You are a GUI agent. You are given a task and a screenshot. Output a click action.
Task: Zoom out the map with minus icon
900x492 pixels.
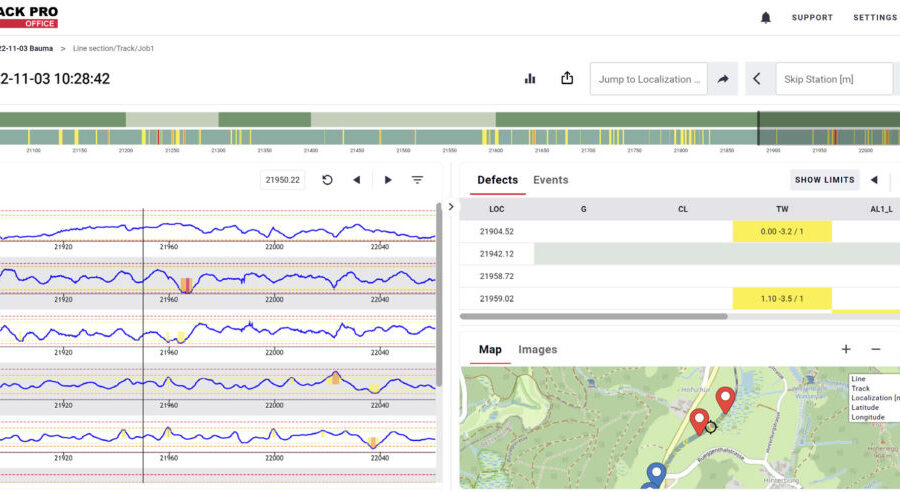click(876, 349)
